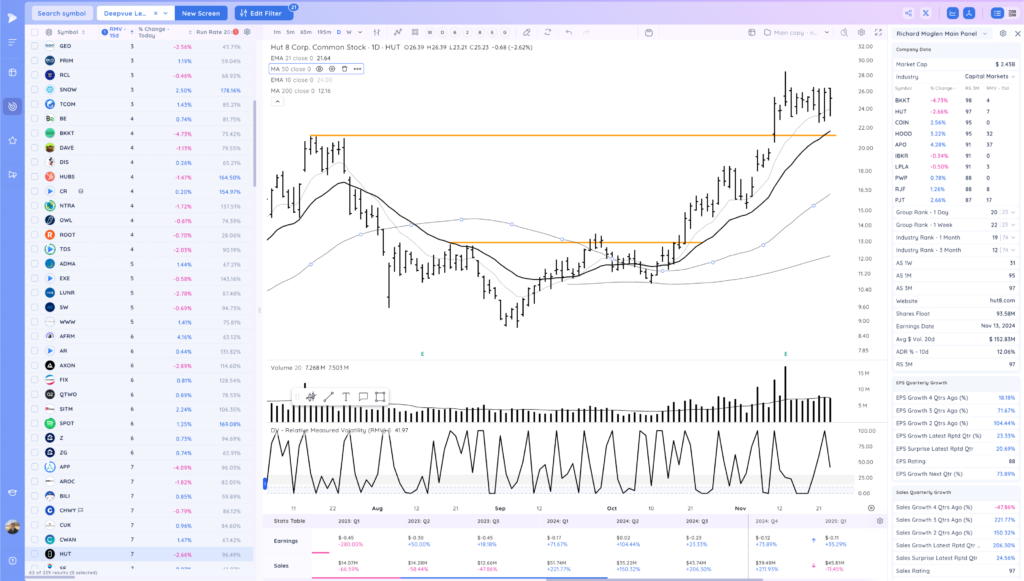Open the Edit Filter button
The image size is (1024, 581).
pyautogui.click(x=261, y=13)
